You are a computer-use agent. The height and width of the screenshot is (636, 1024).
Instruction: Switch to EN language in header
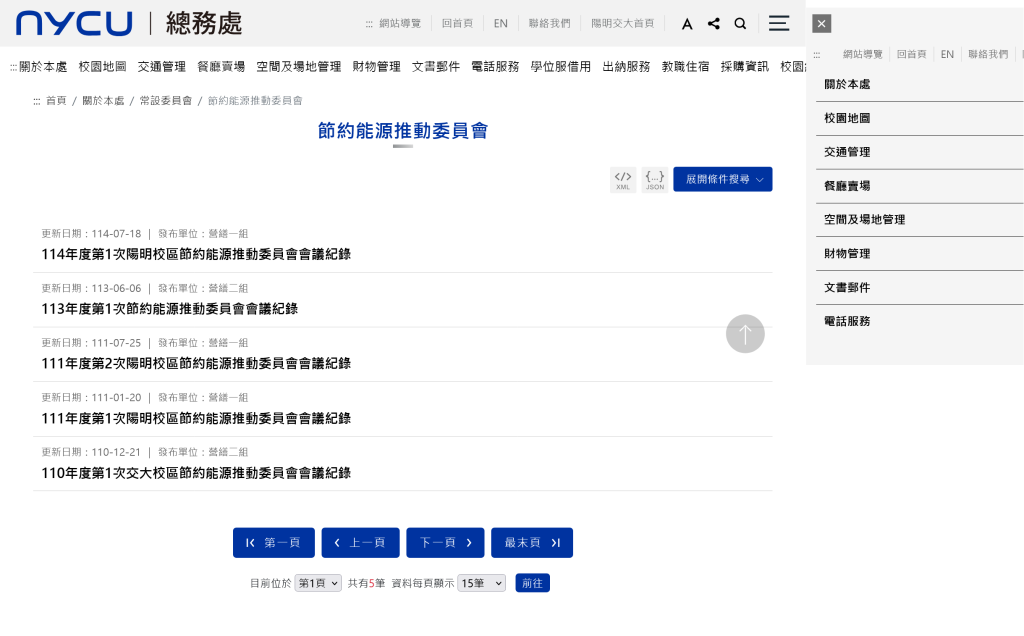(500, 24)
